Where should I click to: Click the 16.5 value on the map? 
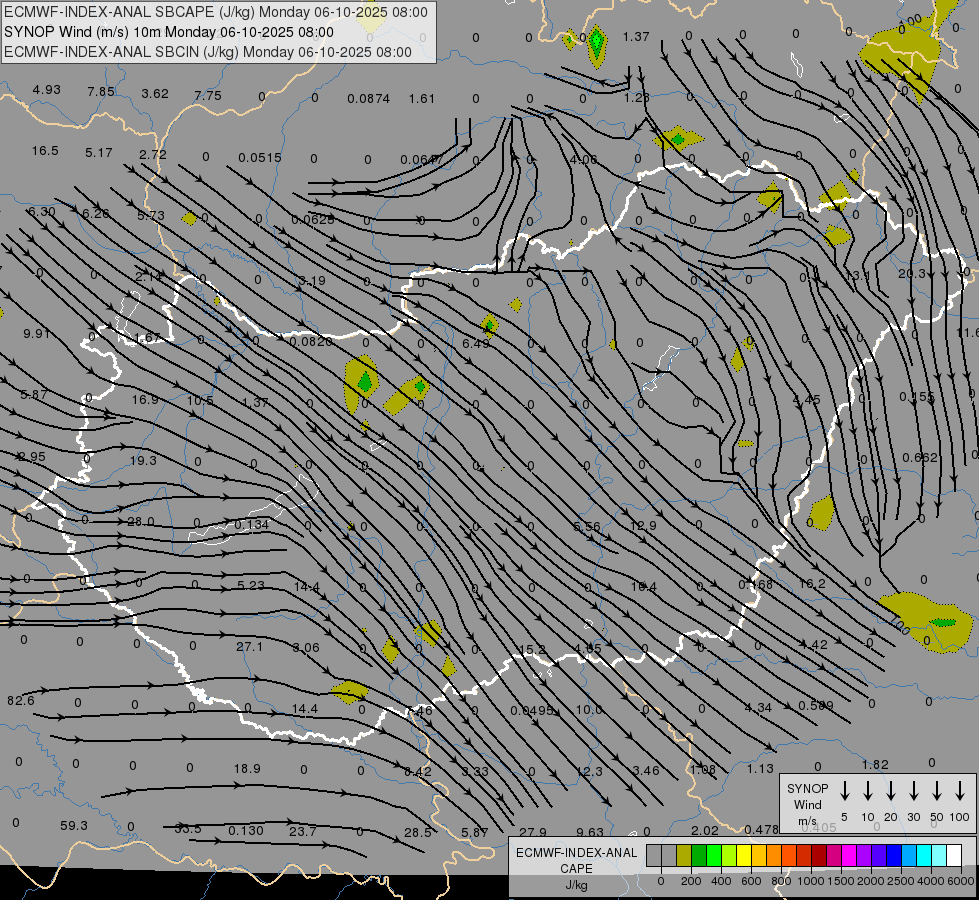(x=45, y=151)
